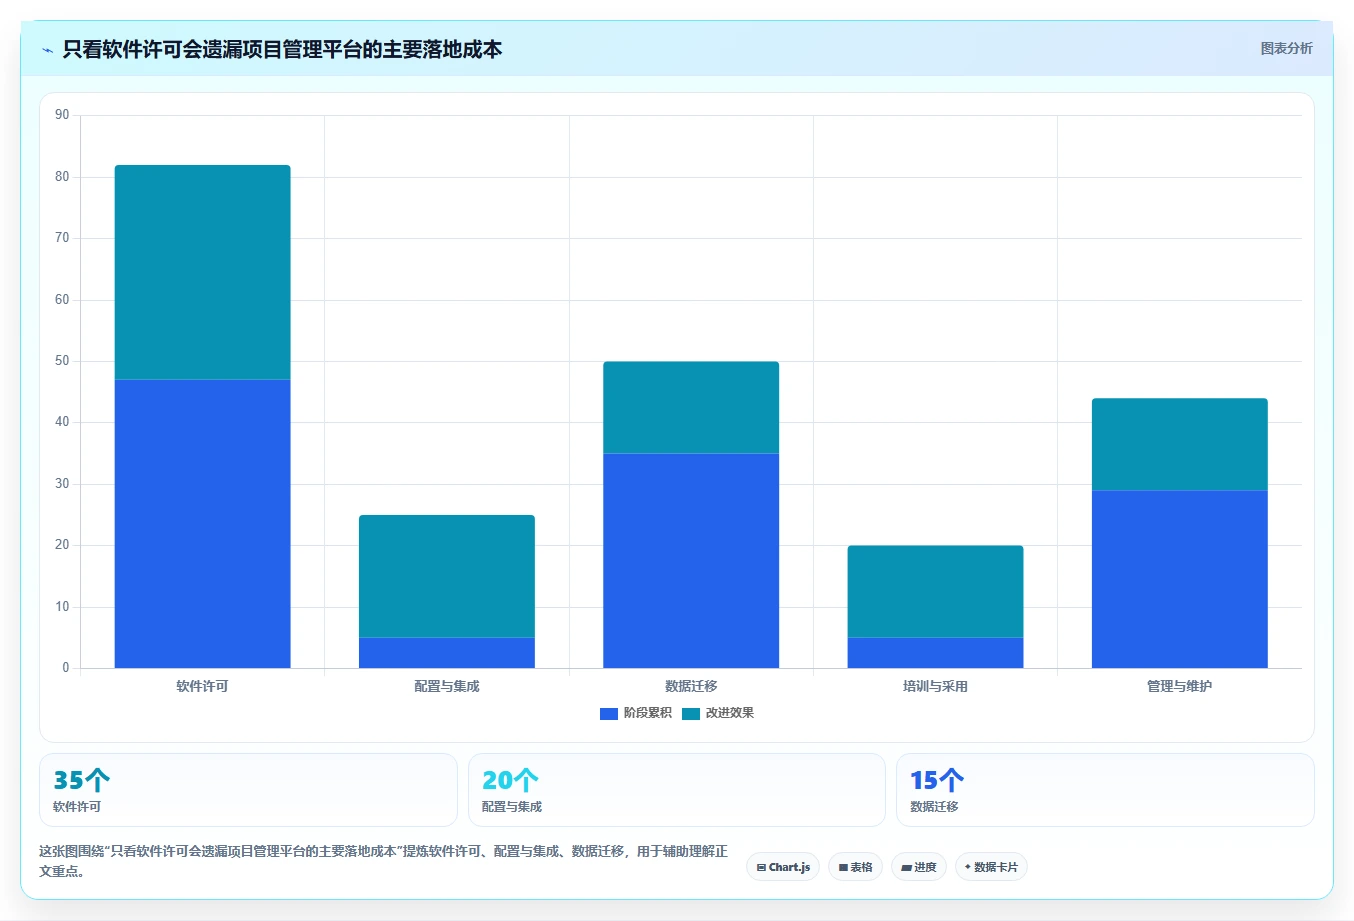Screen dimensions: 1354x921
Task: Click the y-axis value 50
Action: 63,361
